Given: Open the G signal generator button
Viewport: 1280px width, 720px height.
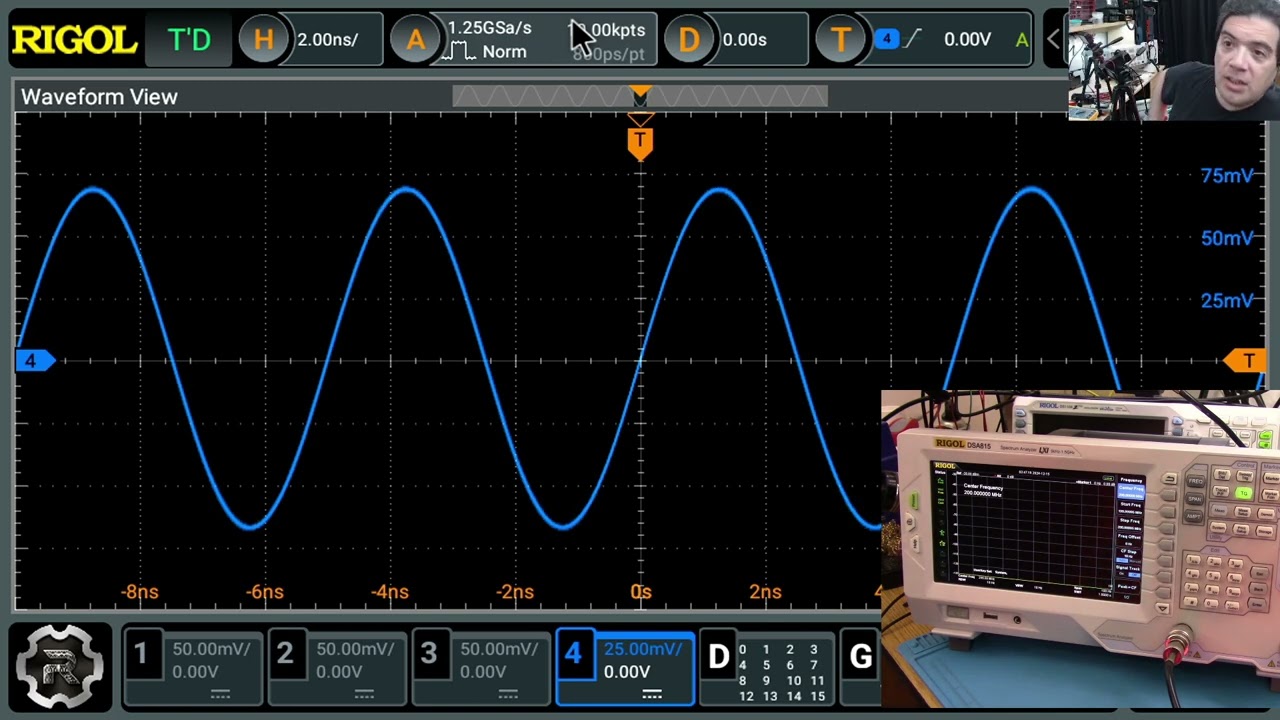Looking at the screenshot, I should point(860,657).
